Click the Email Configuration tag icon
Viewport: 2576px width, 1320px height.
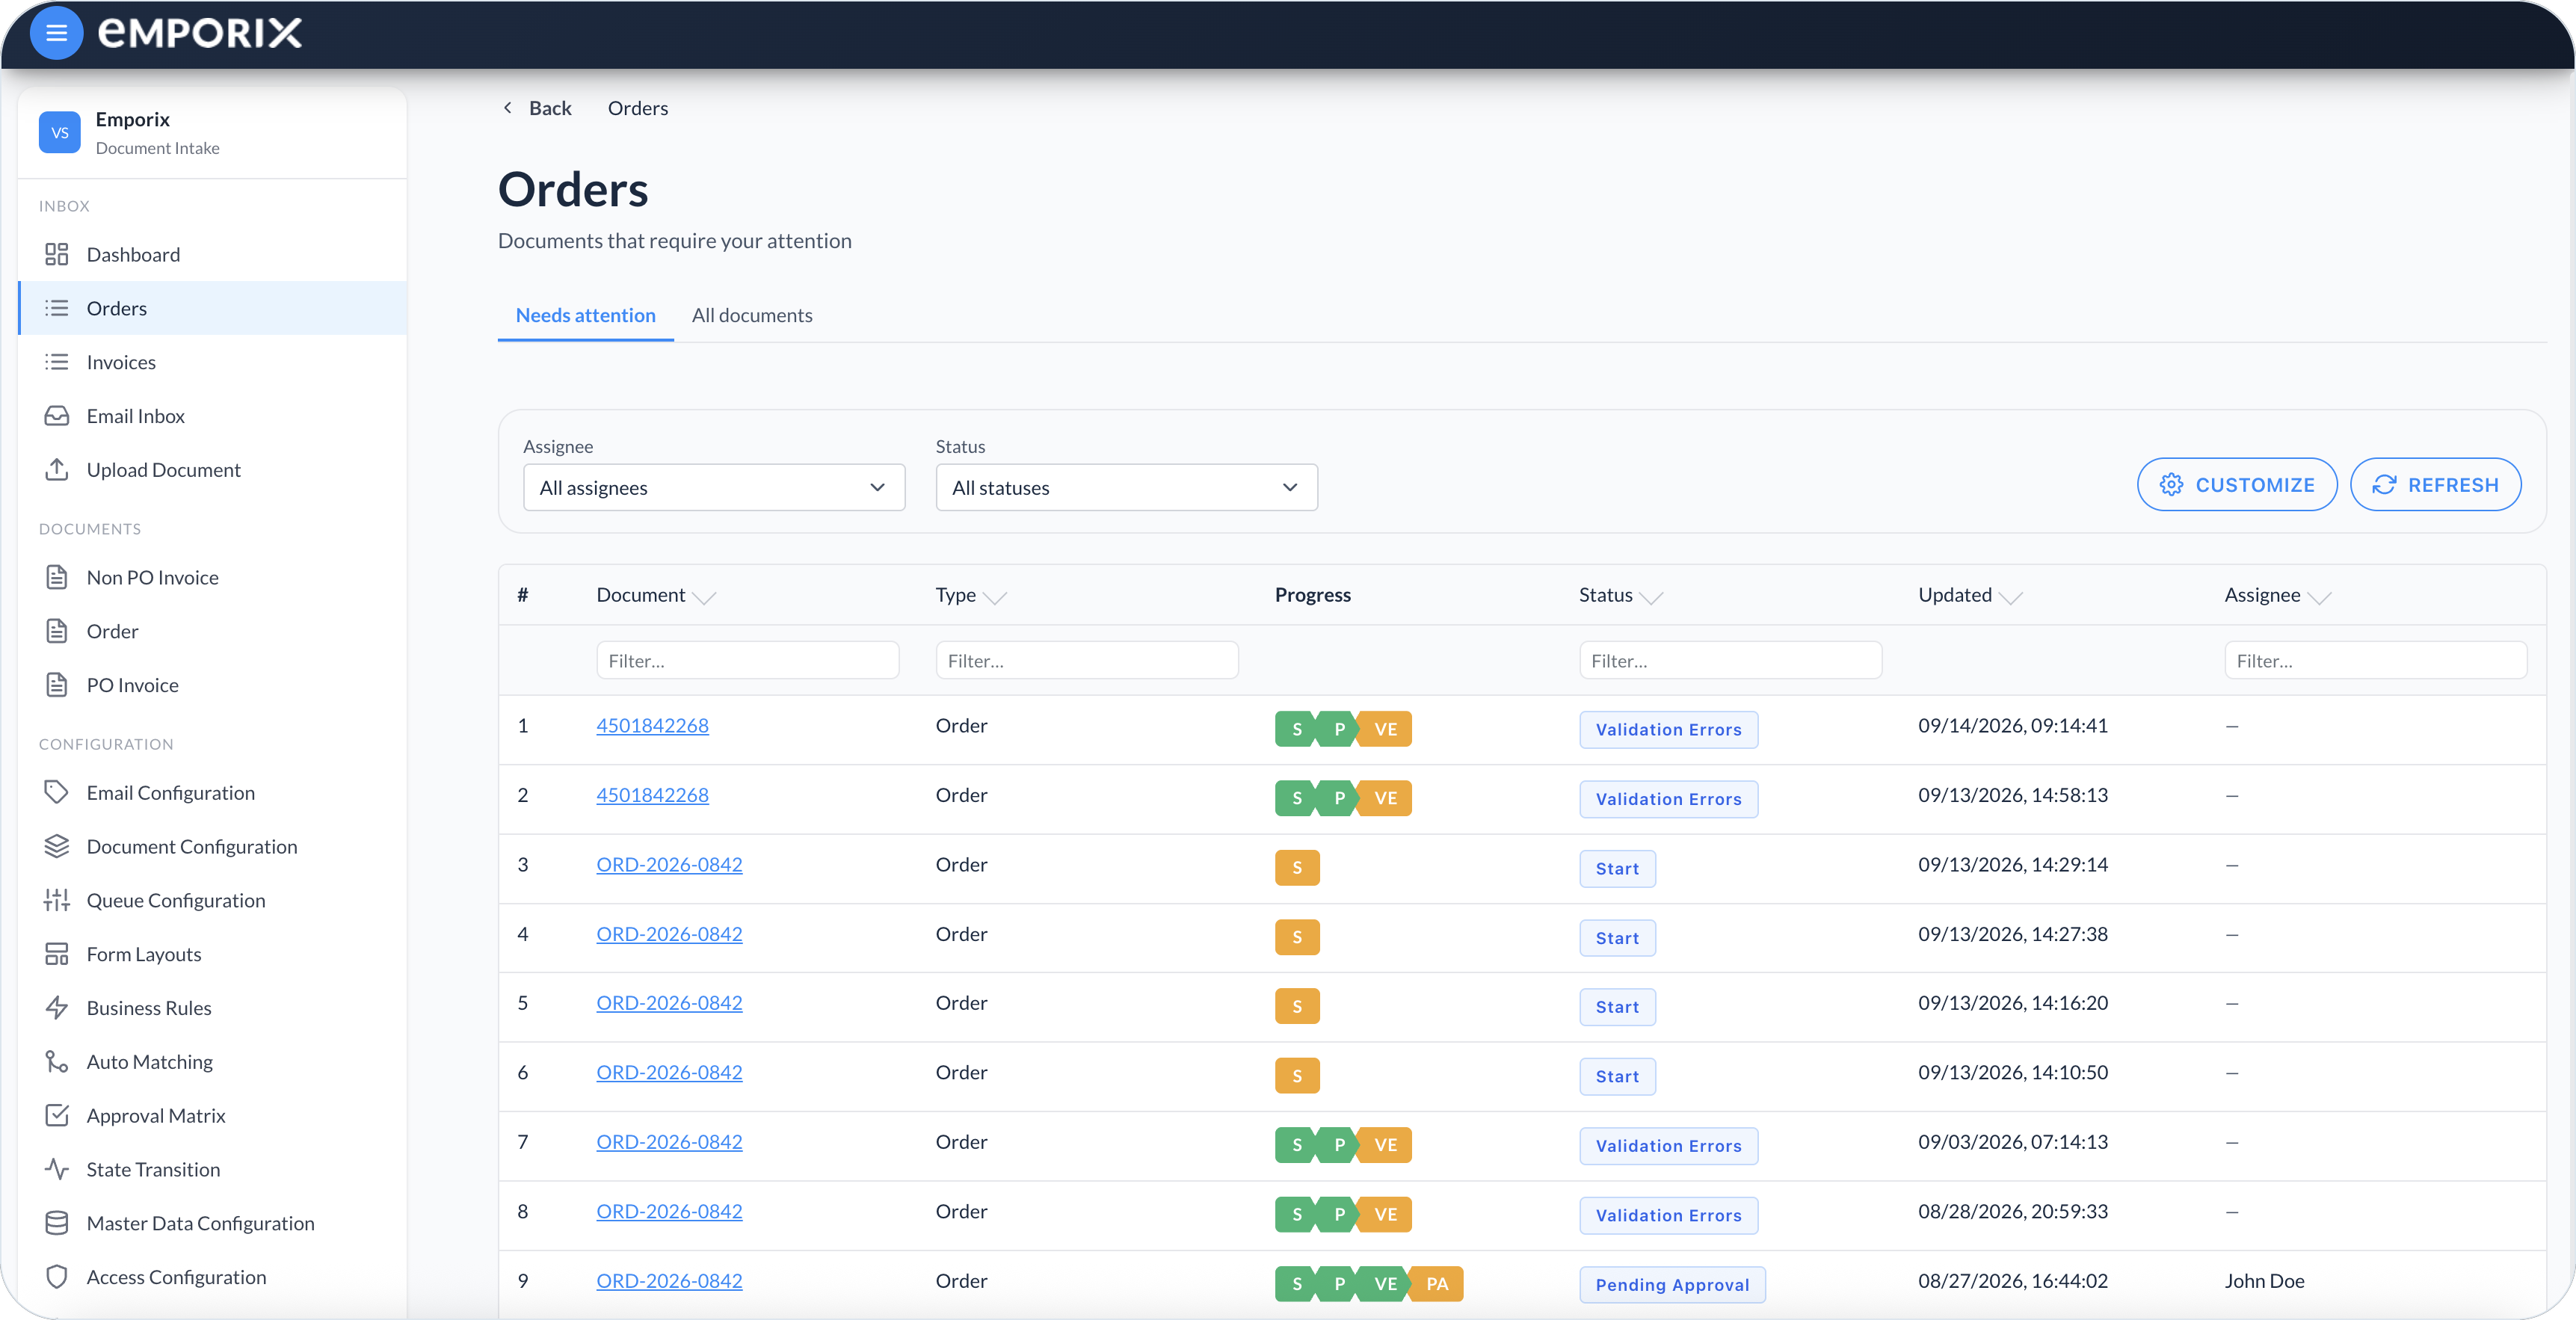coord(57,792)
